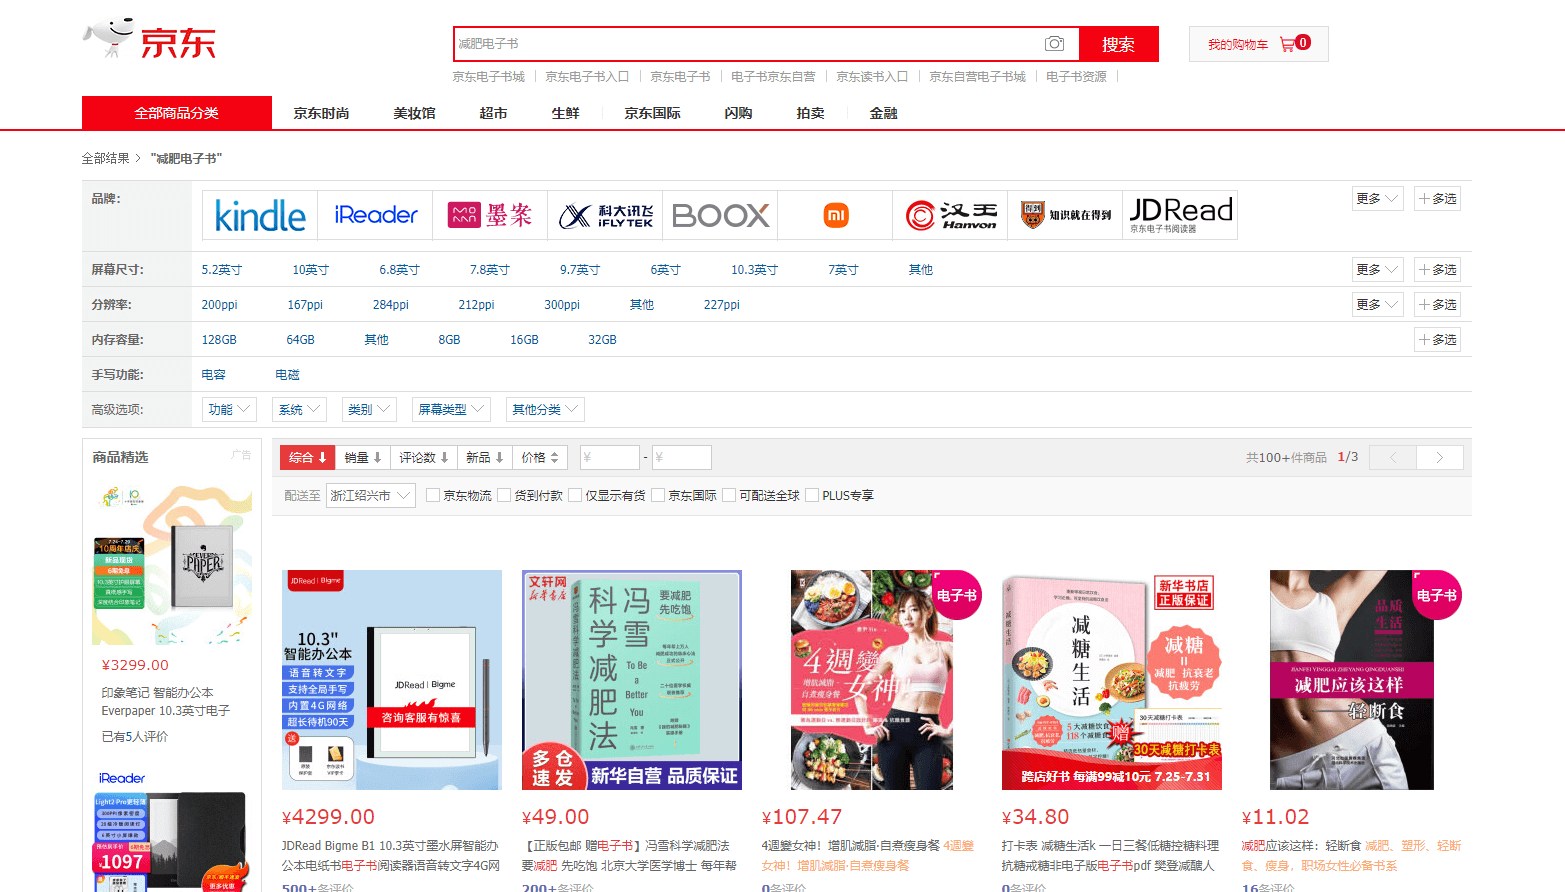Sort by 销量 tab
The width and height of the screenshot is (1565, 892).
point(363,458)
